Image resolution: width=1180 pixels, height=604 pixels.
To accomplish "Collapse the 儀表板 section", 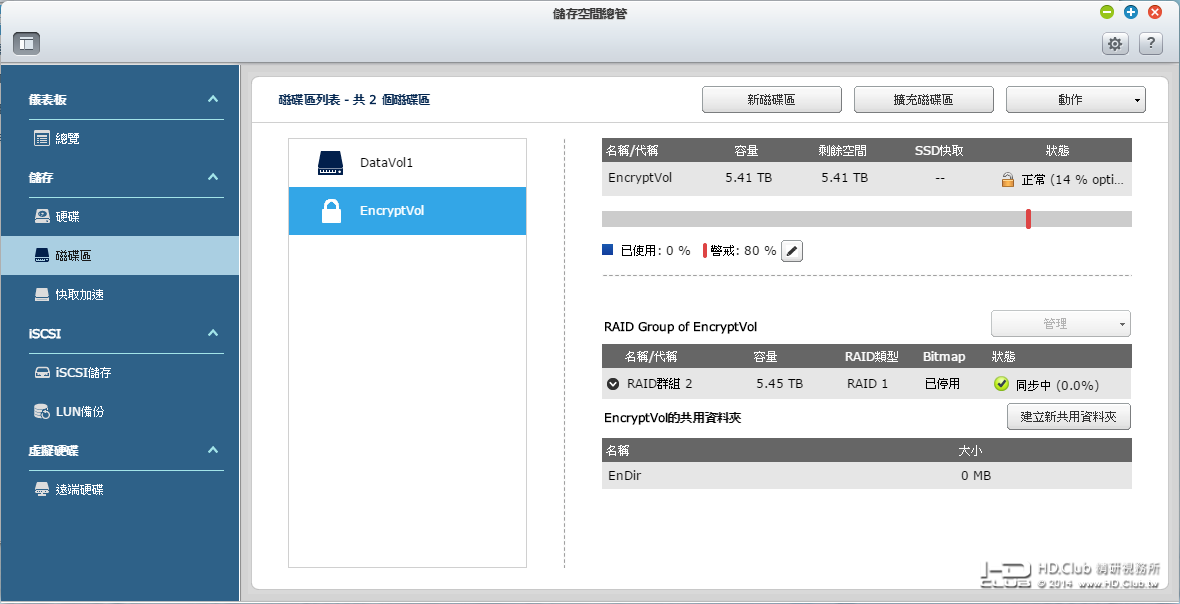I will (x=213, y=99).
